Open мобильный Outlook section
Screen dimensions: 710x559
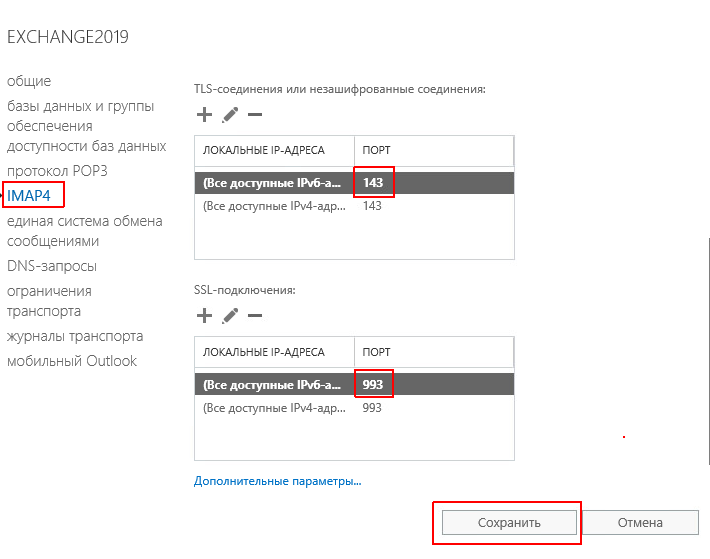coord(72,361)
